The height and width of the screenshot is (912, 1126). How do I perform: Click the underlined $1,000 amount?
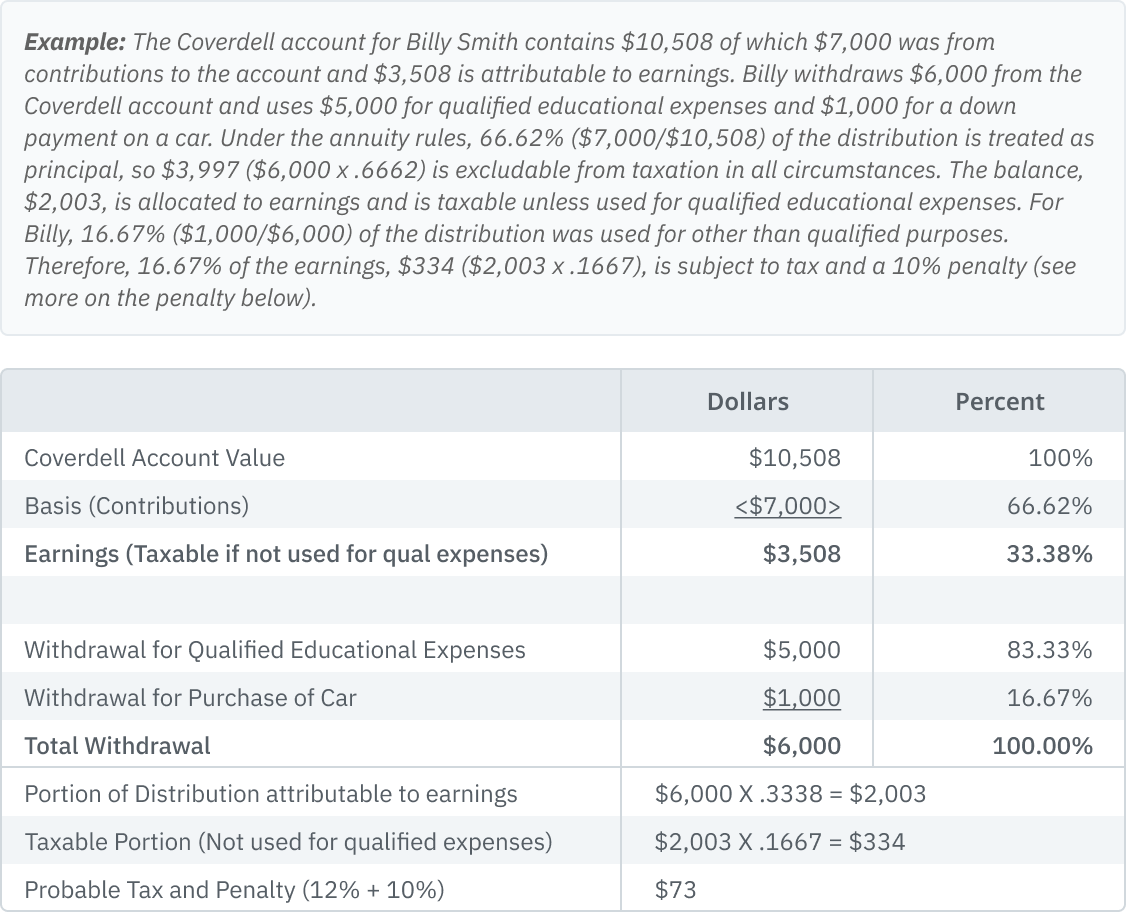pos(801,698)
